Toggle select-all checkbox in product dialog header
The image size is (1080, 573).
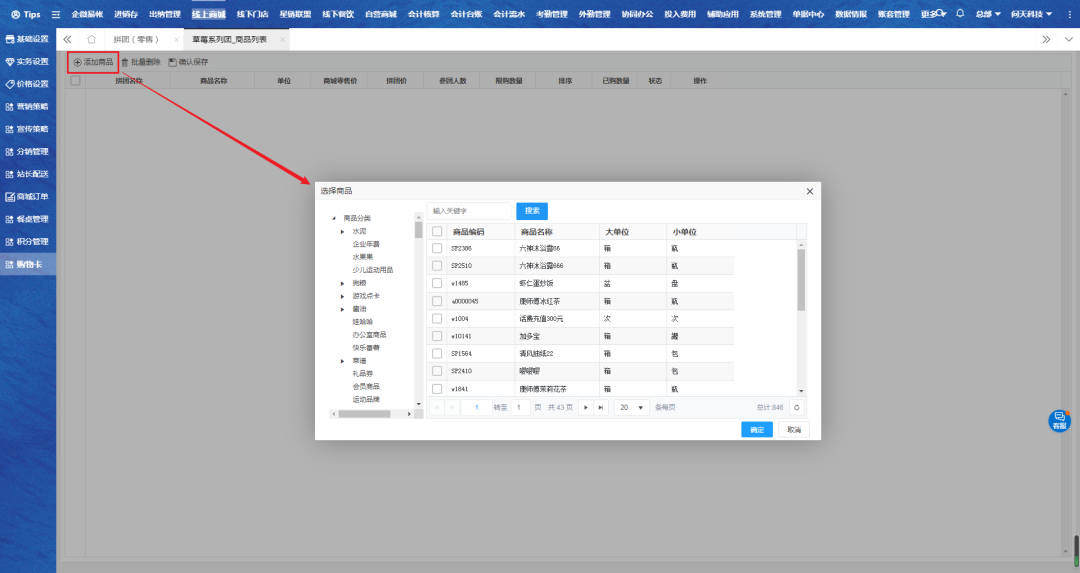[437, 231]
